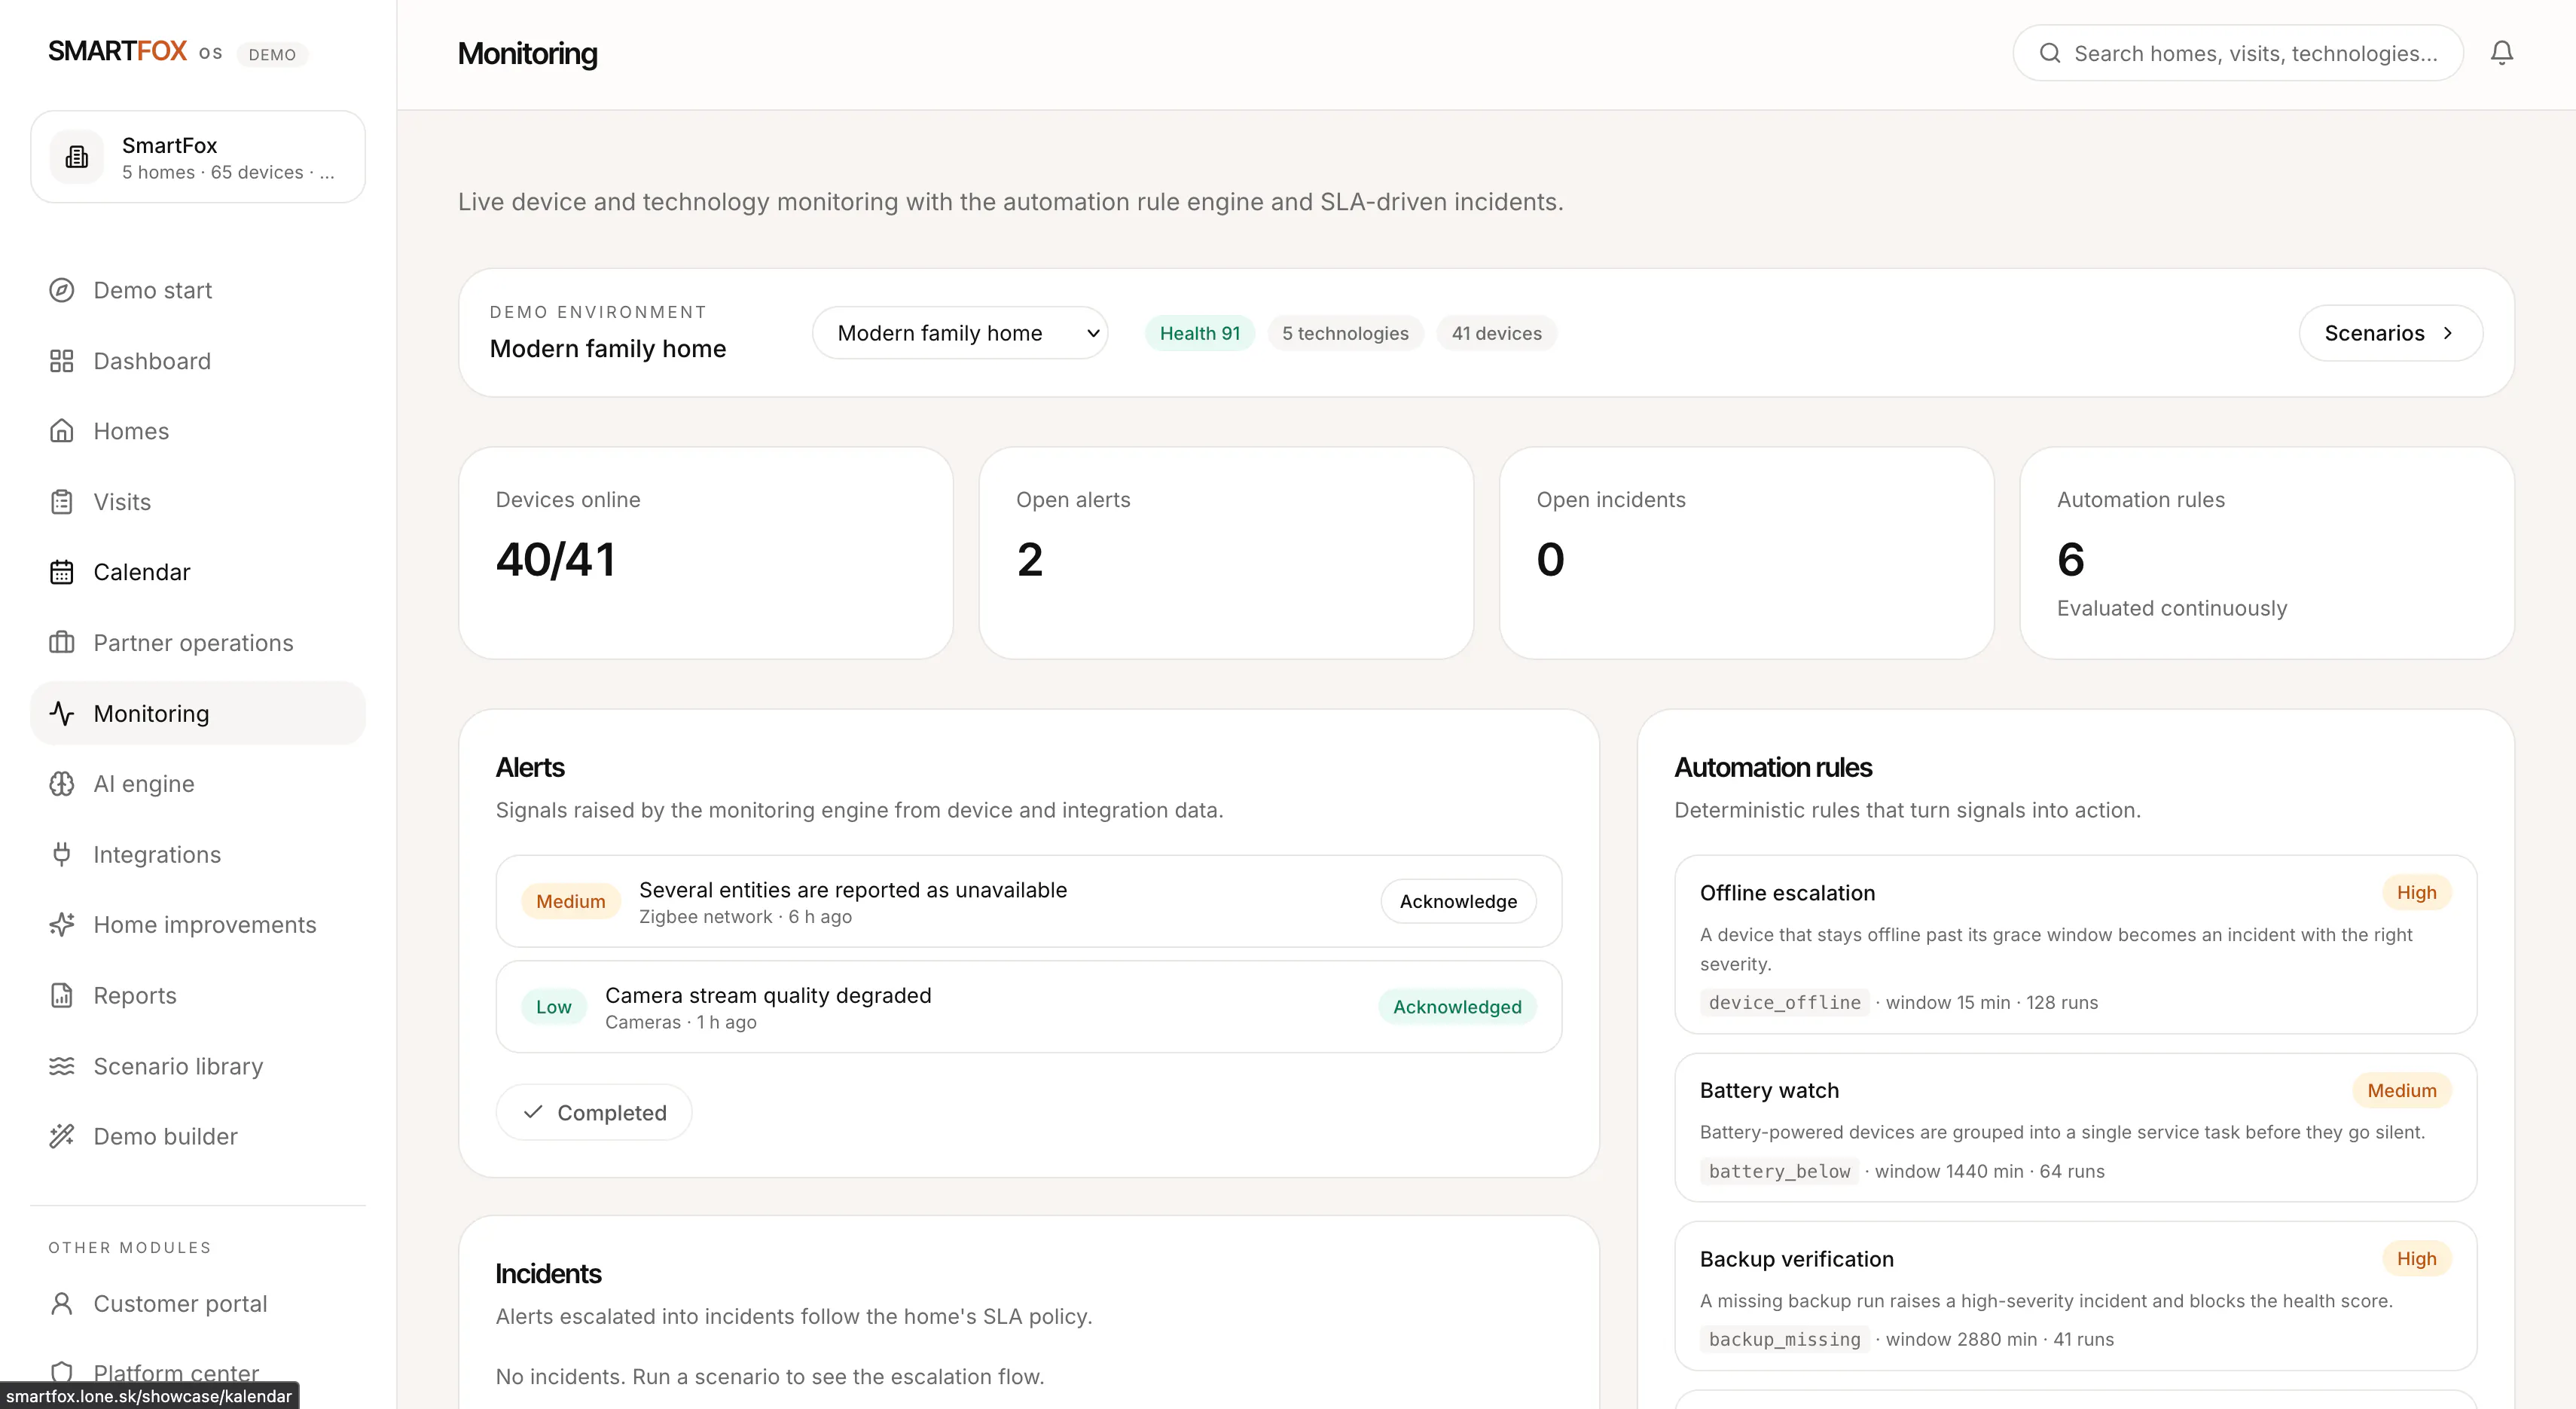Click the Demo builder magic wand icon
This screenshot has height=1409, width=2576.
[62, 1136]
